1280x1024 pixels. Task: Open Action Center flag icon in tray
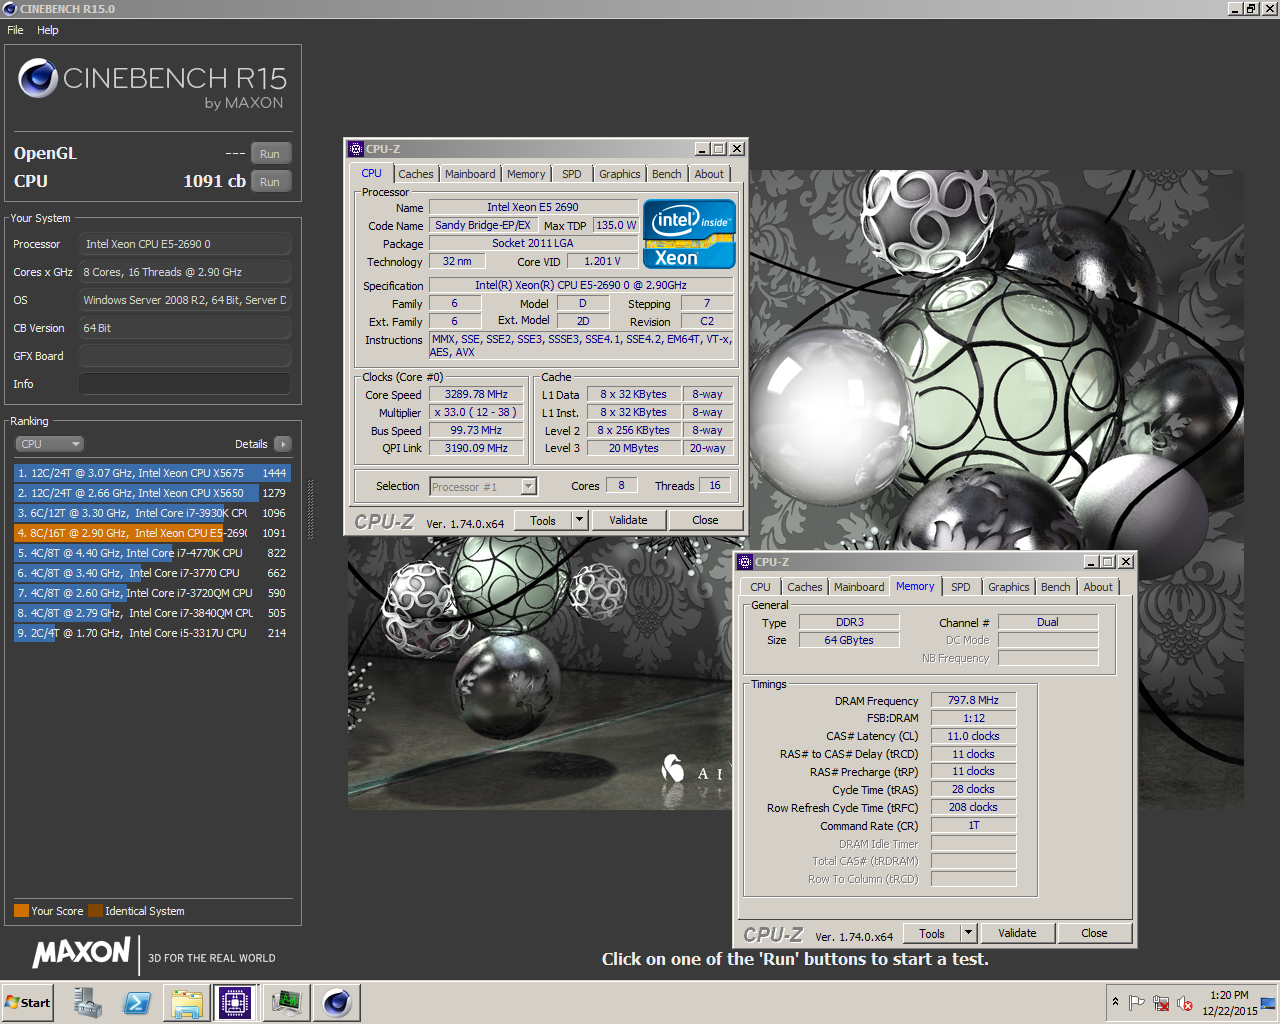[x=1137, y=1003]
